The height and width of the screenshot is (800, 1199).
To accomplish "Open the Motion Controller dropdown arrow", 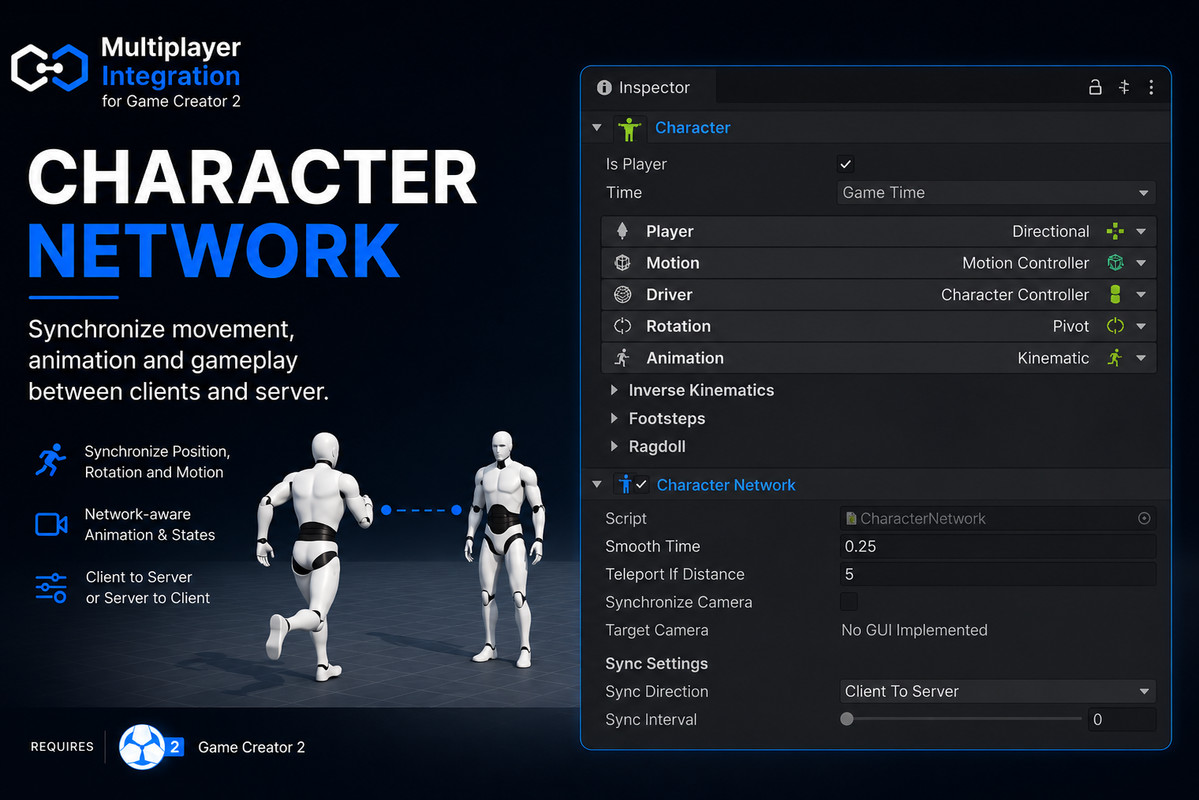I will tap(1141, 263).
